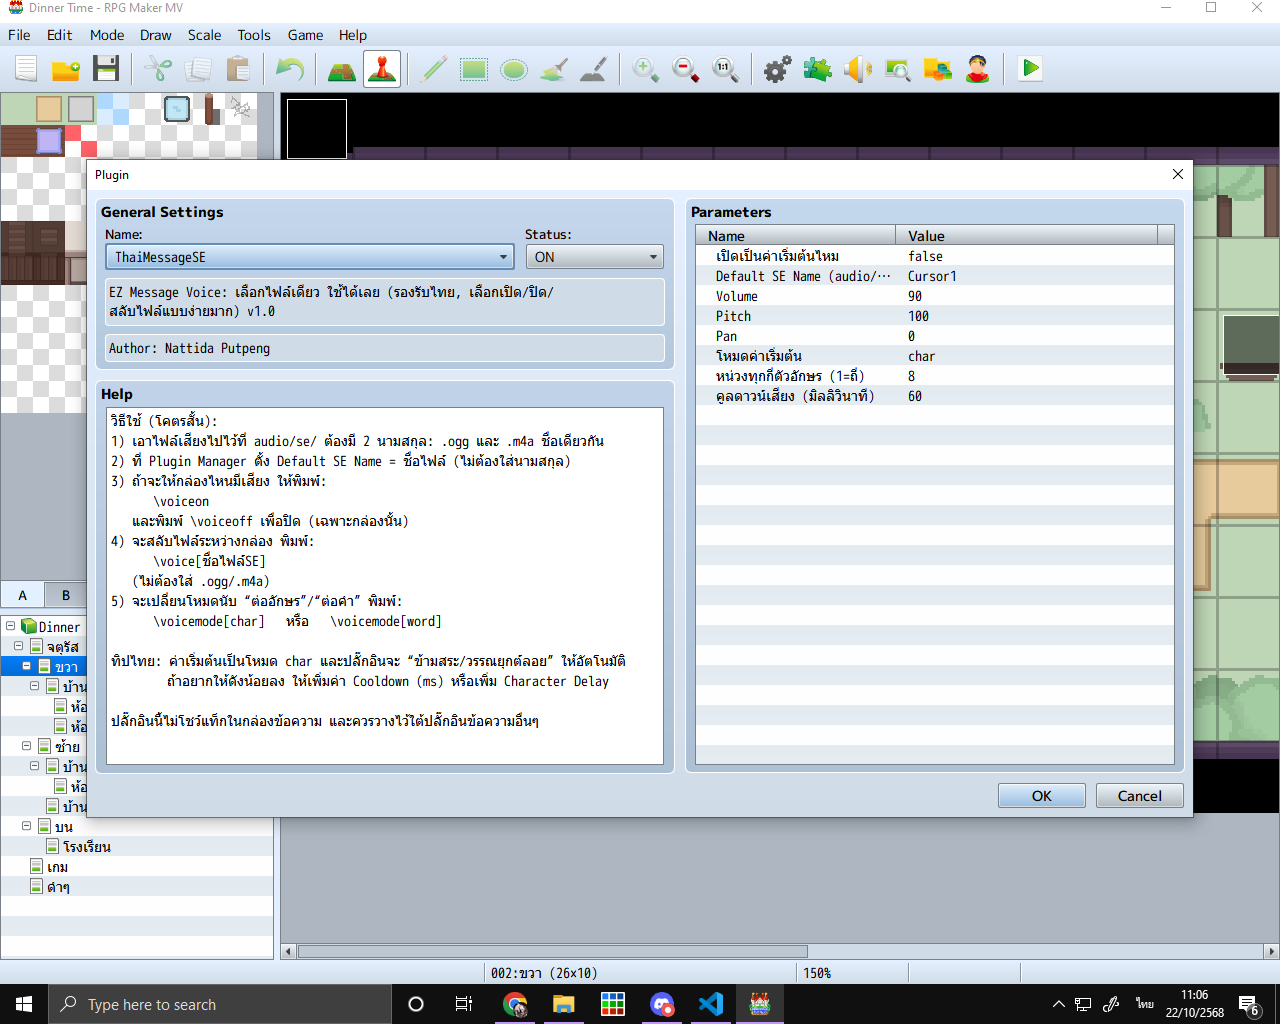1280x1024 pixels.
Task: Open the Help menu
Action: [x=353, y=35]
